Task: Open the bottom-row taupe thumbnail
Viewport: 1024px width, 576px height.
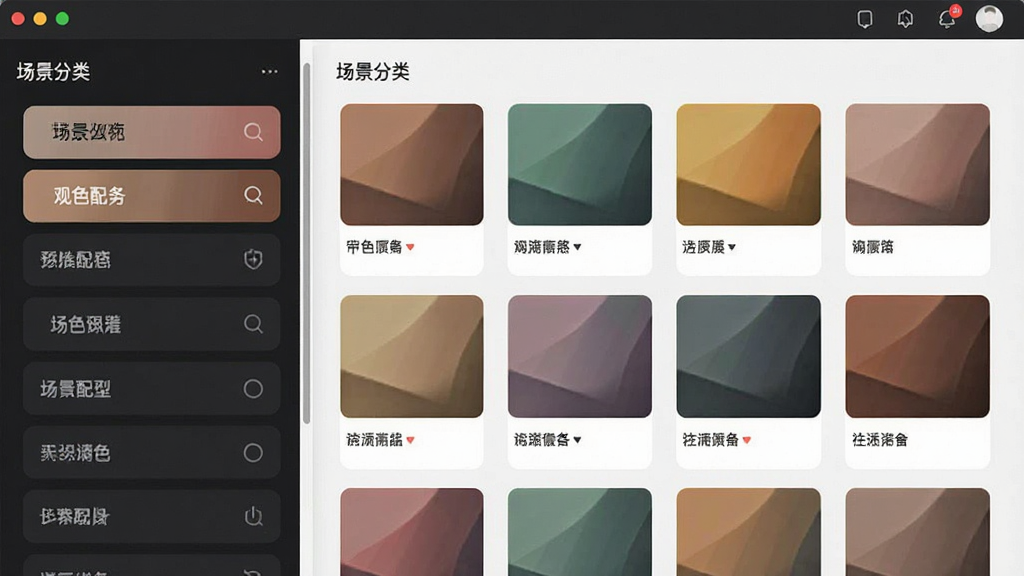Action: (x=918, y=532)
